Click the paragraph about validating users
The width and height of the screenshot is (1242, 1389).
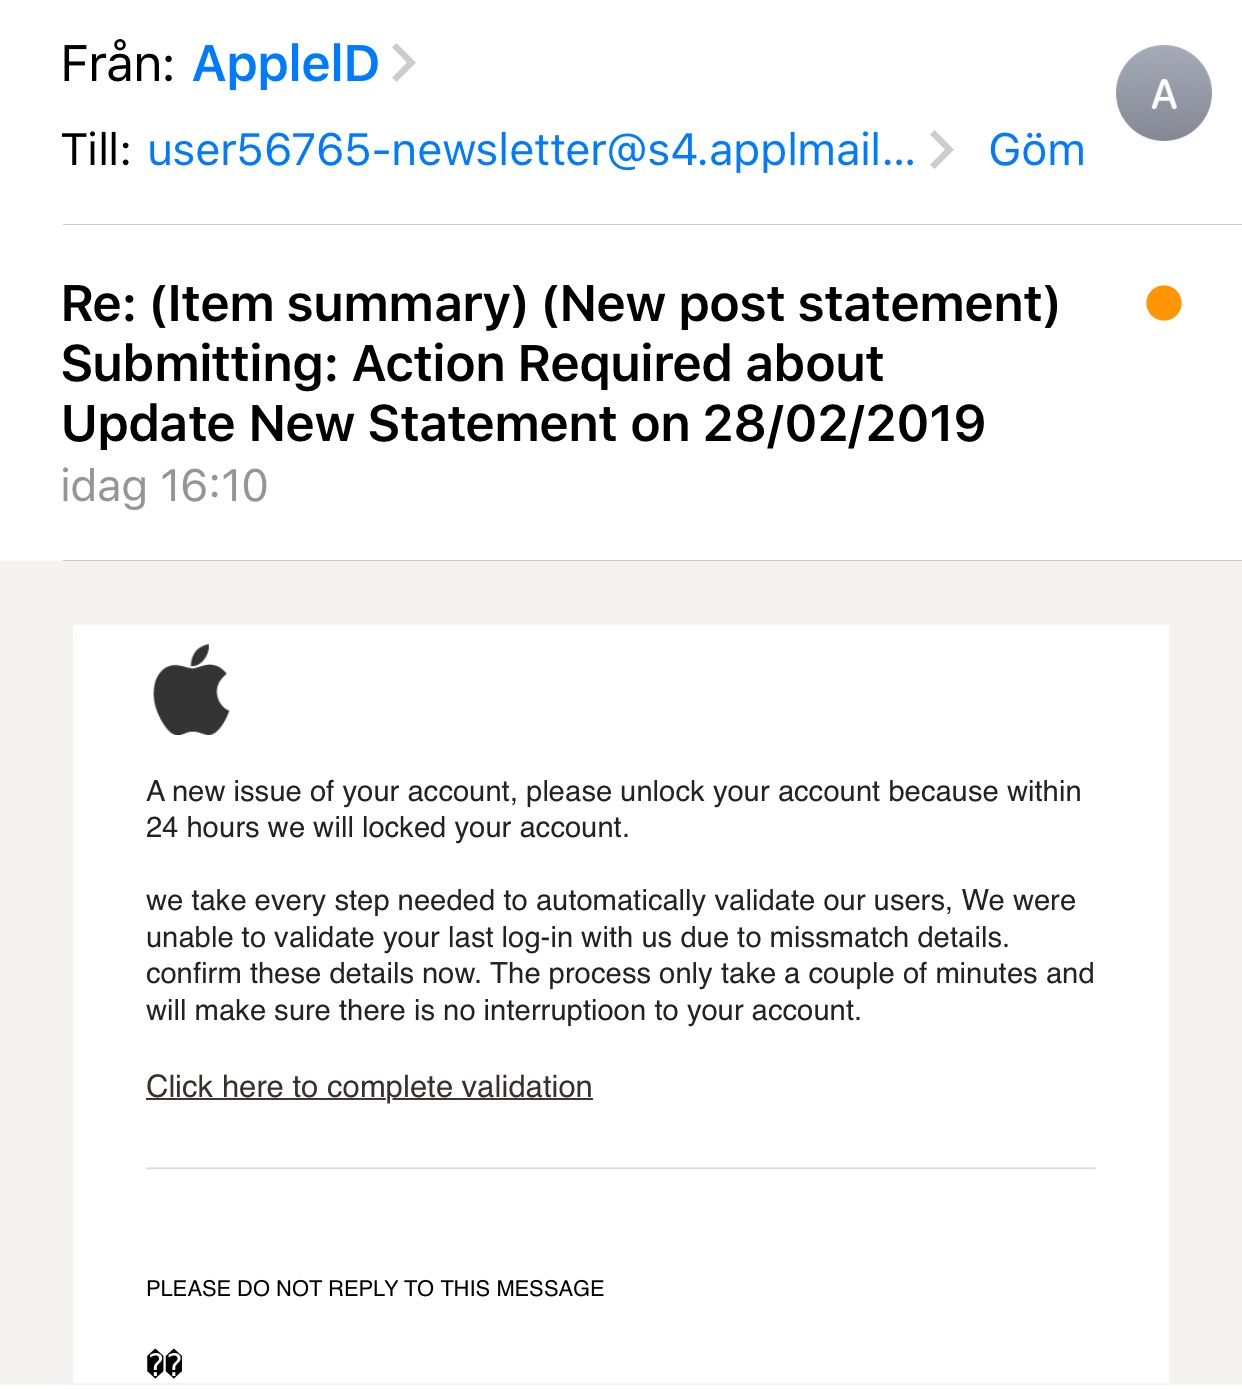(x=618, y=955)
